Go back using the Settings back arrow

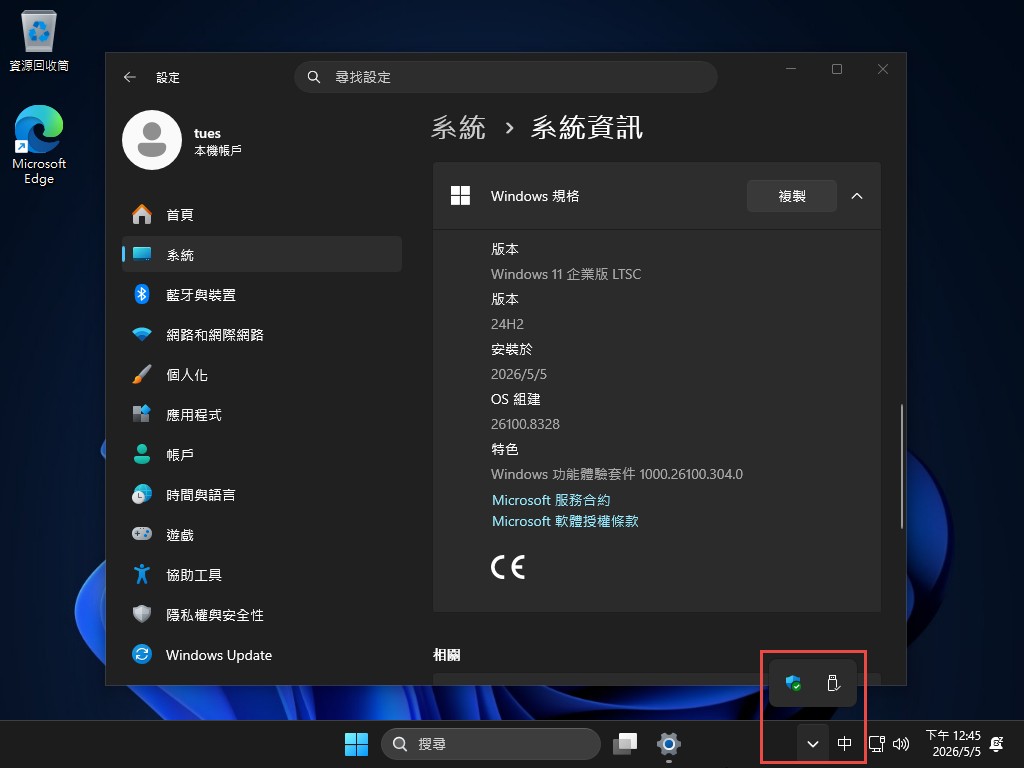pos(129,77)
